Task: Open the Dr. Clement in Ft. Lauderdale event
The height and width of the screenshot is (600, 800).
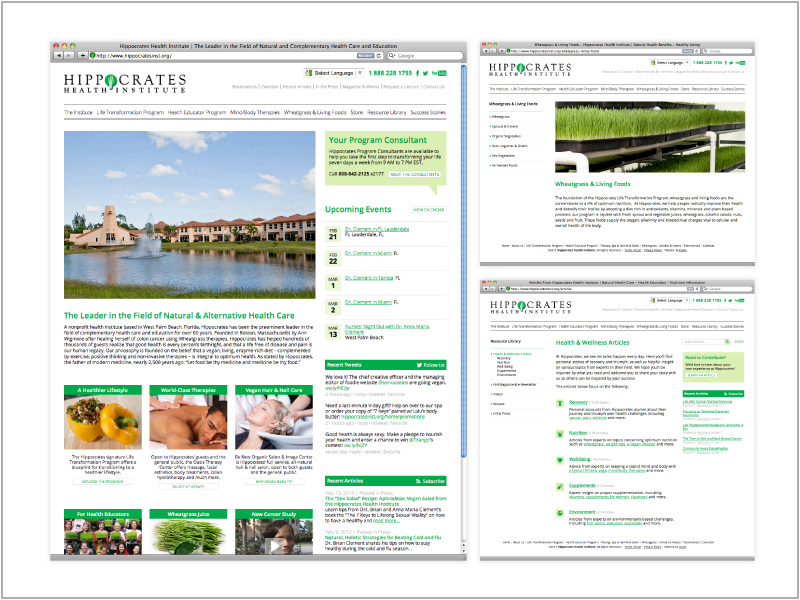Action: (x=377, y=229)
